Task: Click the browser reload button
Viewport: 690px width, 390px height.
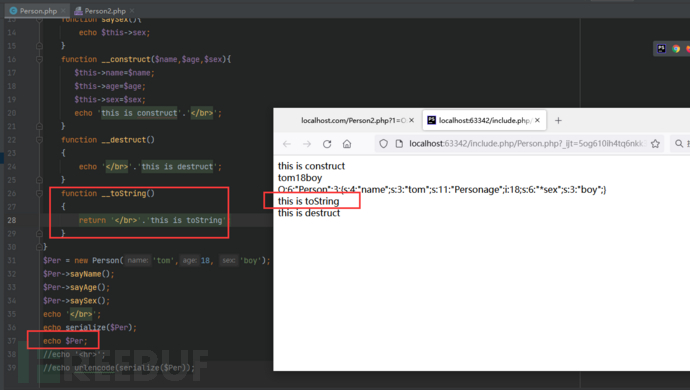Action: pos(327,144)
